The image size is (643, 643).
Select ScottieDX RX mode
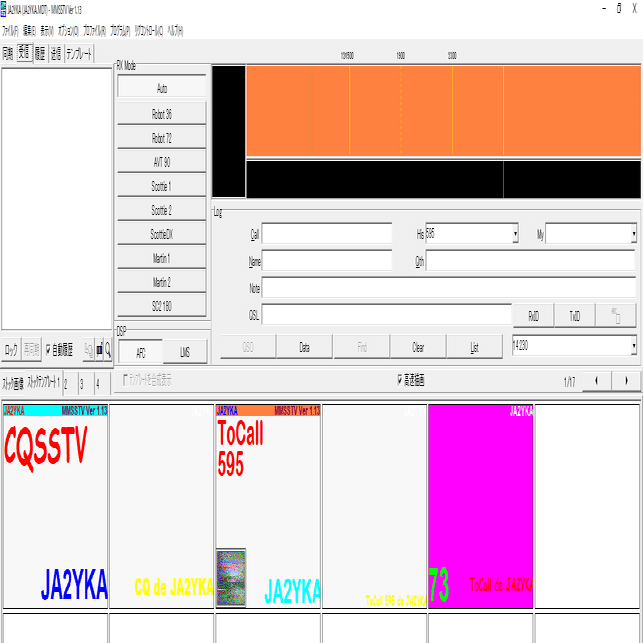[x=162, y=234]
